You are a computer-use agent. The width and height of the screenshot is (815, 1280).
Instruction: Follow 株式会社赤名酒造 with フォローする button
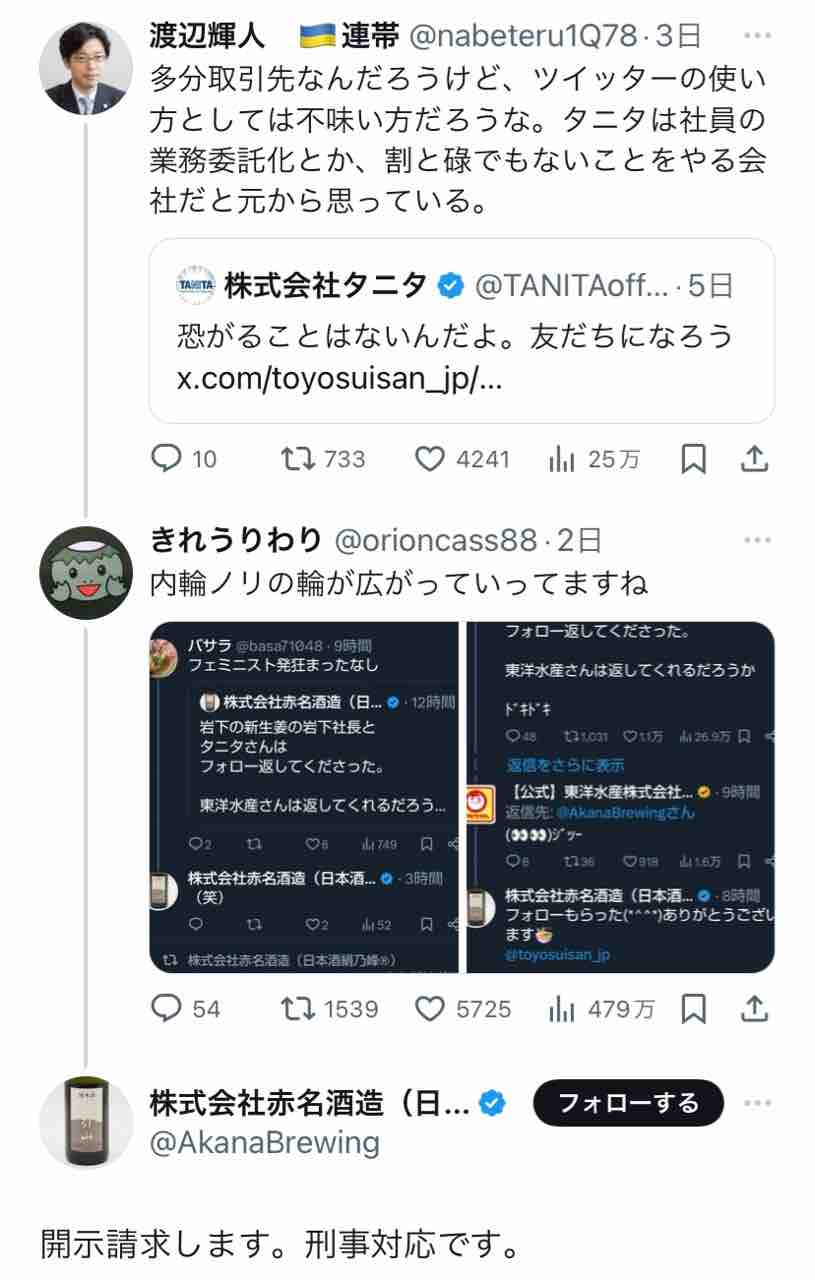(x=628, y=1103)
